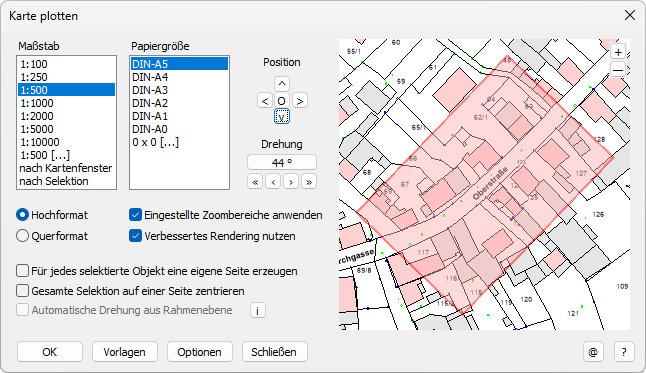646x373 pixels.
Task: Select Querformat orientation
Action: pyautogui.click(x=52, y=236)
